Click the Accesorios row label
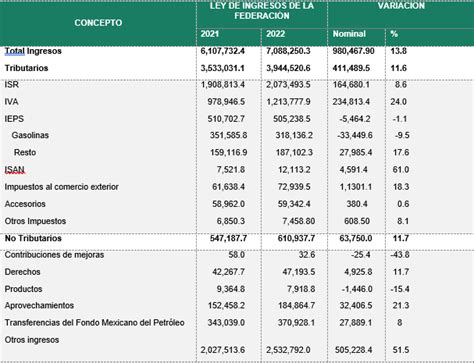This screenshot has height=363, width=474. [x=25, y=204]
